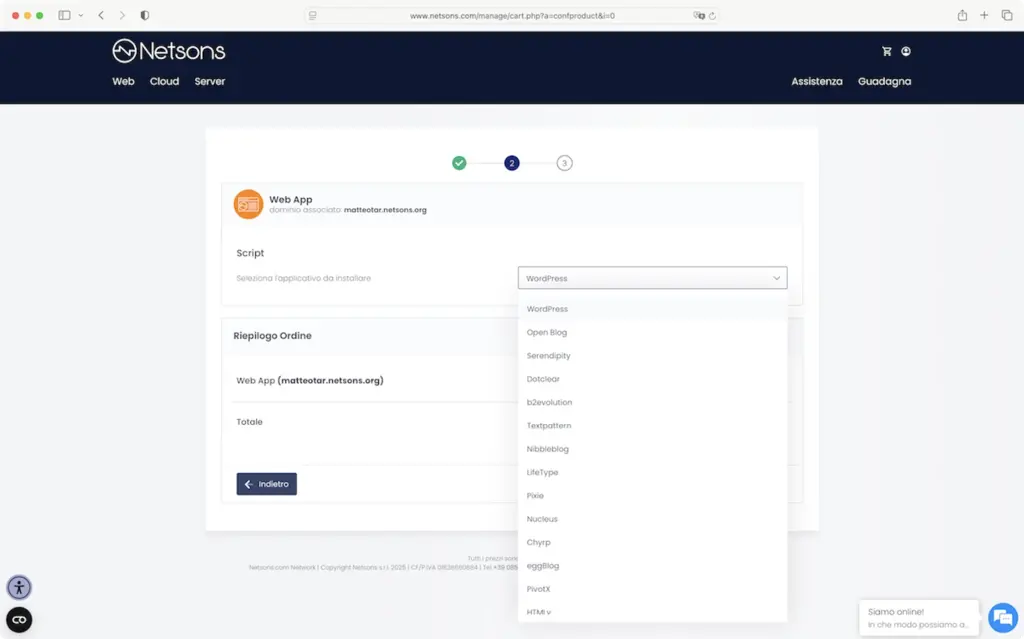This screenshot has height=639, width=1024.
Task: Click the privacy shield icon in toolbar
Action: pyautogui.click(x=145, y=15)
